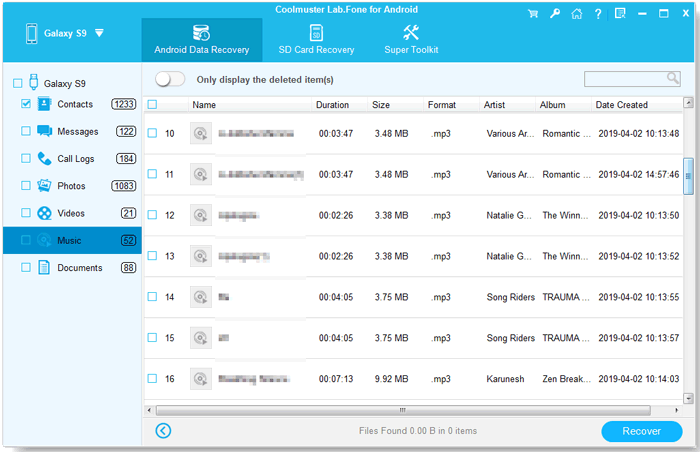Click the search magnifier icon
Screen dimensions: 700x452
coord(673,78)
